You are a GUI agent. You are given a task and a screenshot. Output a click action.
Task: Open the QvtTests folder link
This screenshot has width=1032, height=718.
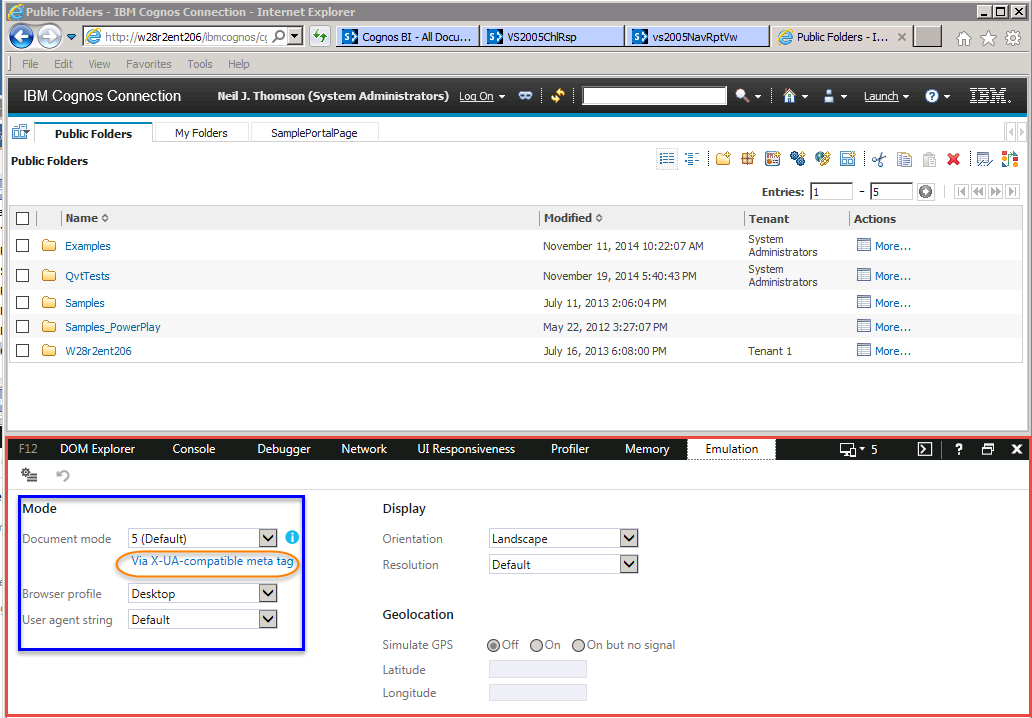pyautogui.click(x=87, y=276)
